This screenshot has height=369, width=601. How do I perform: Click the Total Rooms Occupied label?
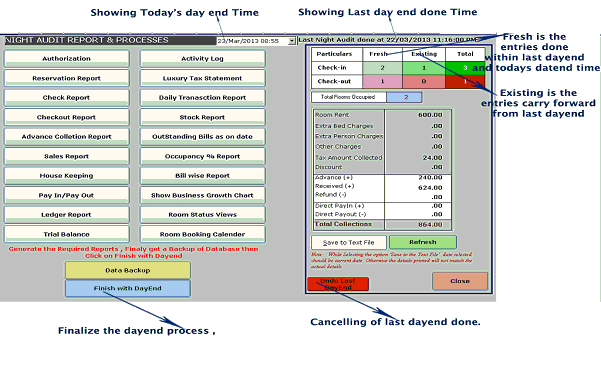pyautogui.click(x=348, y=97)
